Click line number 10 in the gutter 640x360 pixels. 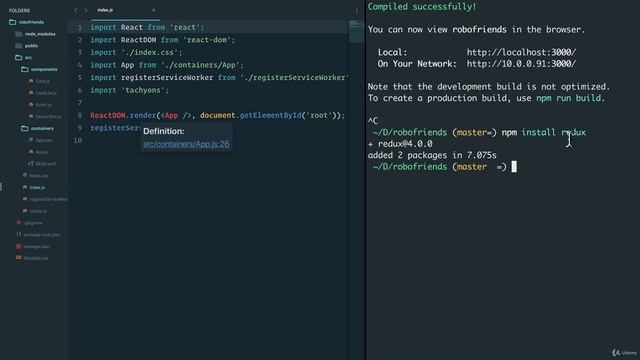[78, 140]
